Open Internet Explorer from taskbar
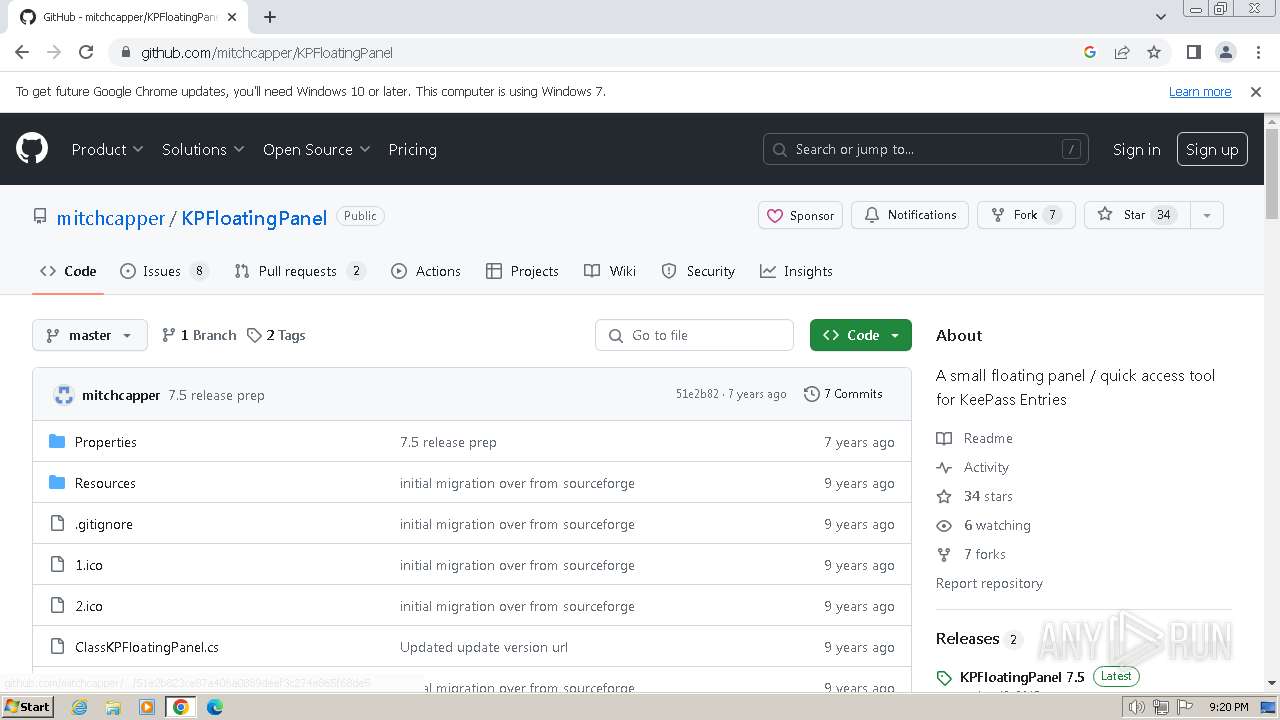 (80, 707)
